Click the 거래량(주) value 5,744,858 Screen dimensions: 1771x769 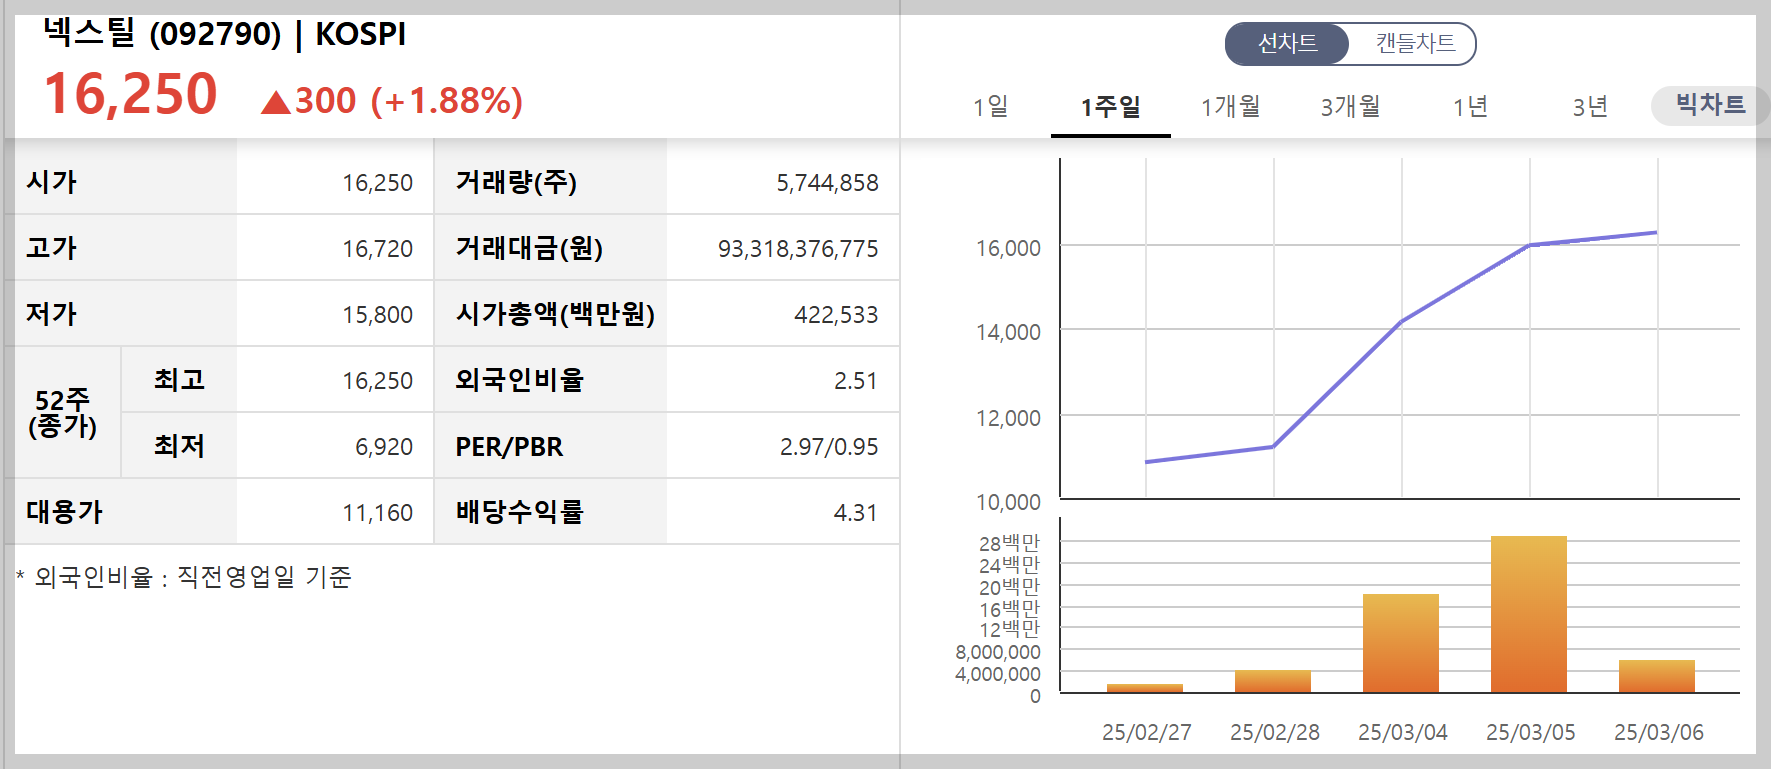[827, 182]
